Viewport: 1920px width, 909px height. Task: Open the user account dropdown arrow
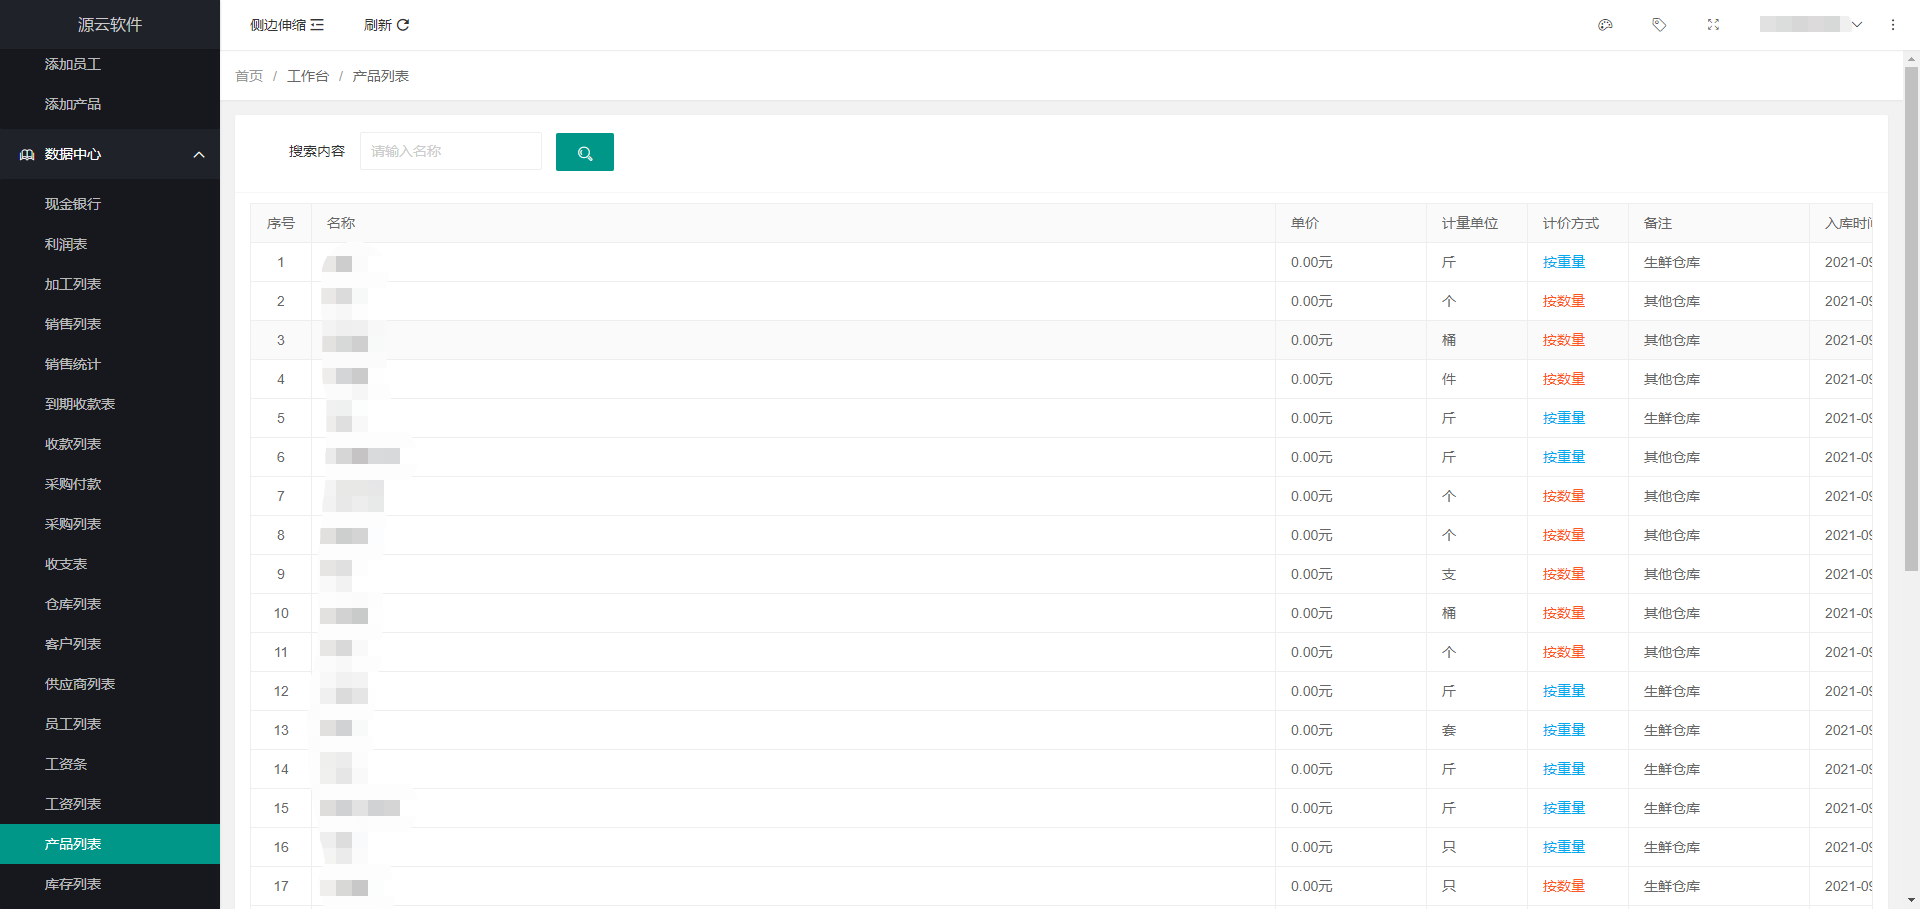[x=1857, y=25]
